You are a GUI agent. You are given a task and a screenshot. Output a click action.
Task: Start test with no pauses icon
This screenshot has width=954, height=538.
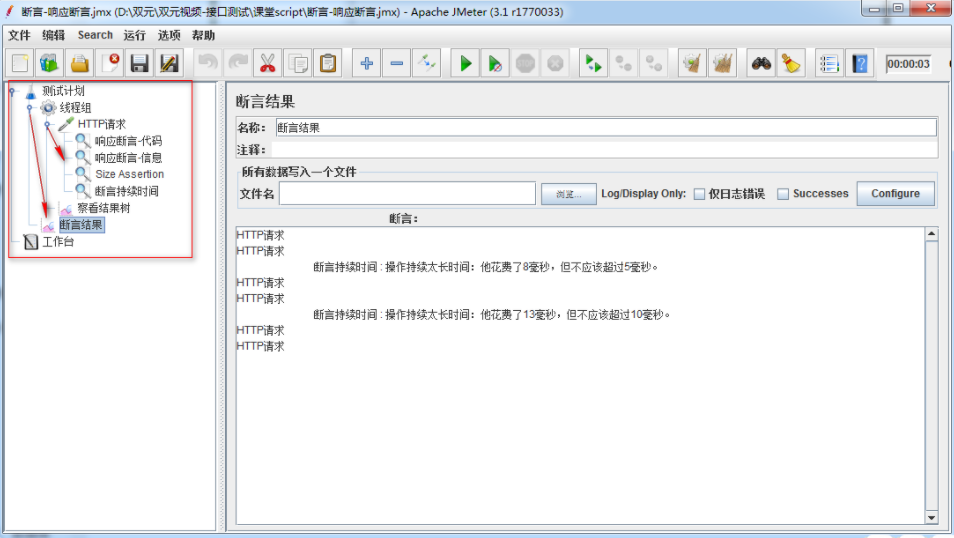point(495,63)
